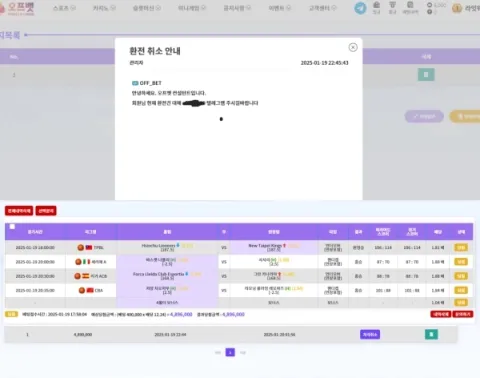The width and height of the screenshot is (480, 378).
Task: Click the Italy flag in the 세리에 A row
Action: pos(86,262)
